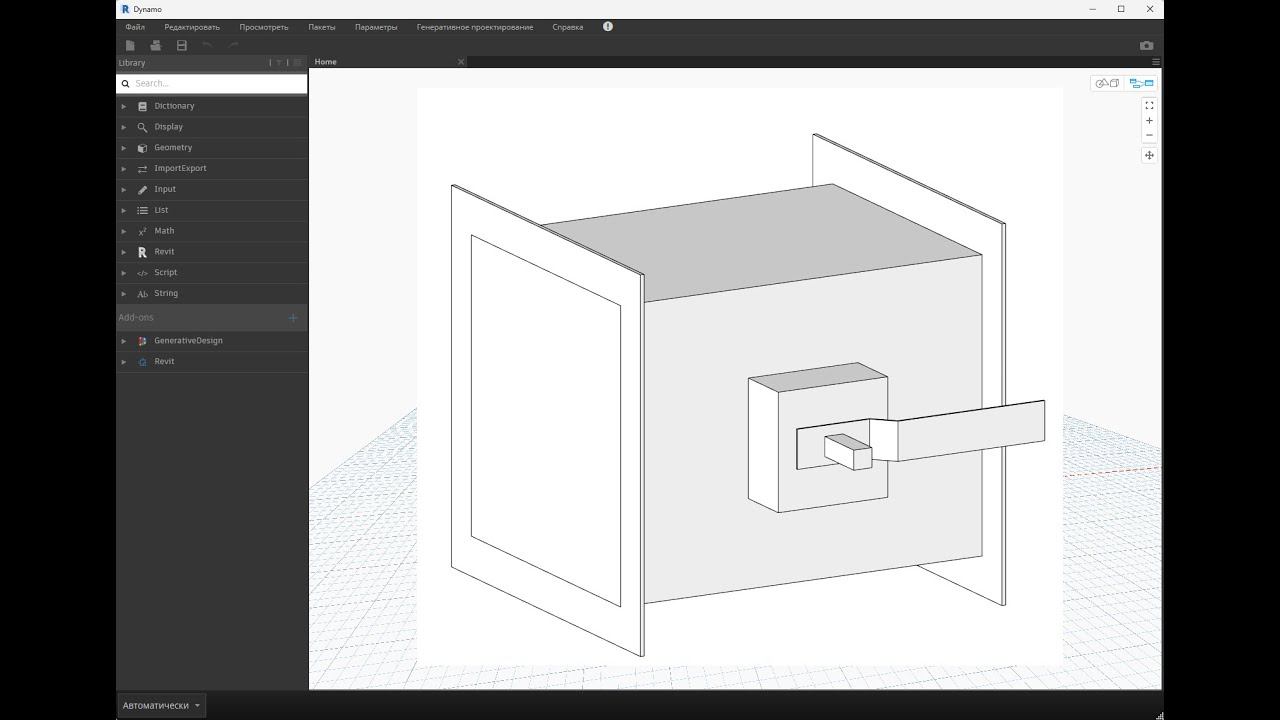Click the Revit add-on icon

(x=142, y=362)
